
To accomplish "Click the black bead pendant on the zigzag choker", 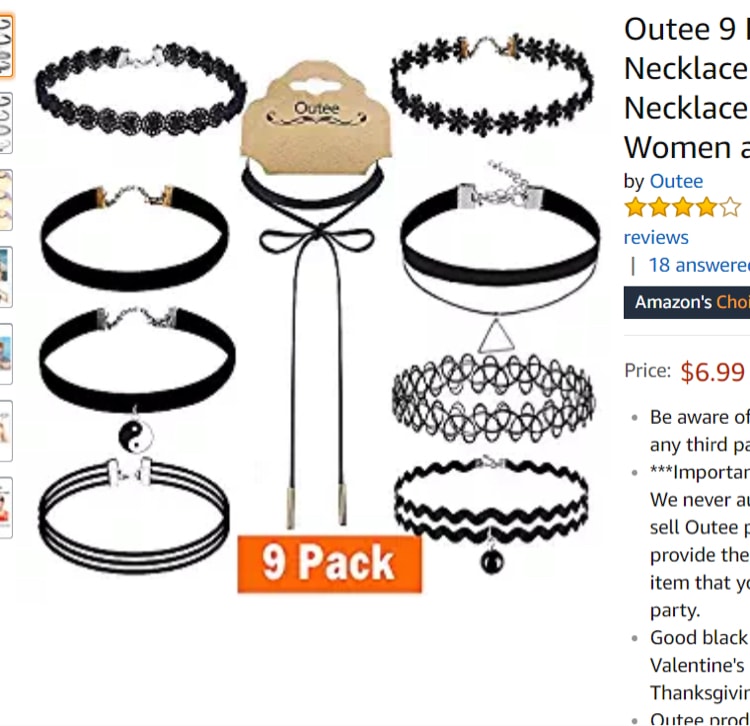I will pos(492,561).
